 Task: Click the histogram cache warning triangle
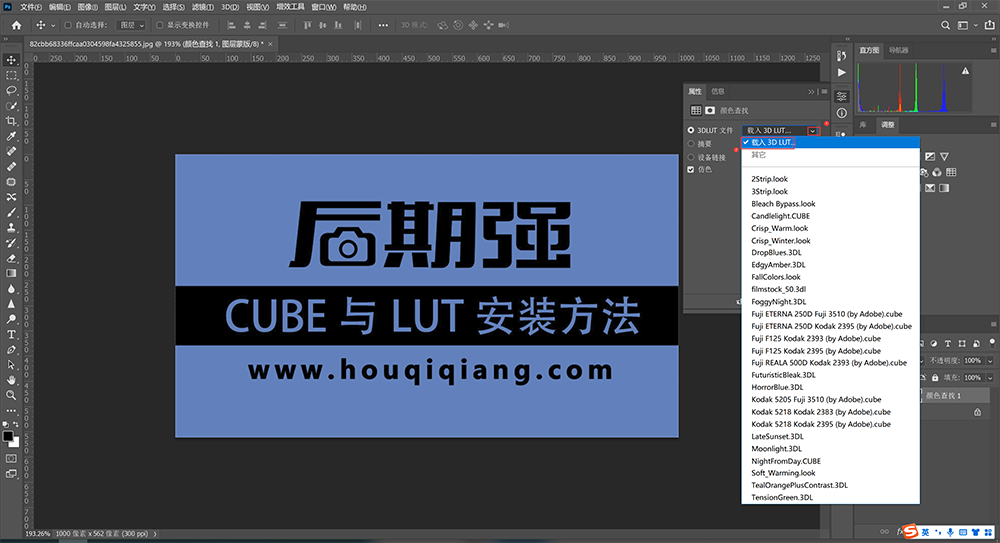pos(965,71)
